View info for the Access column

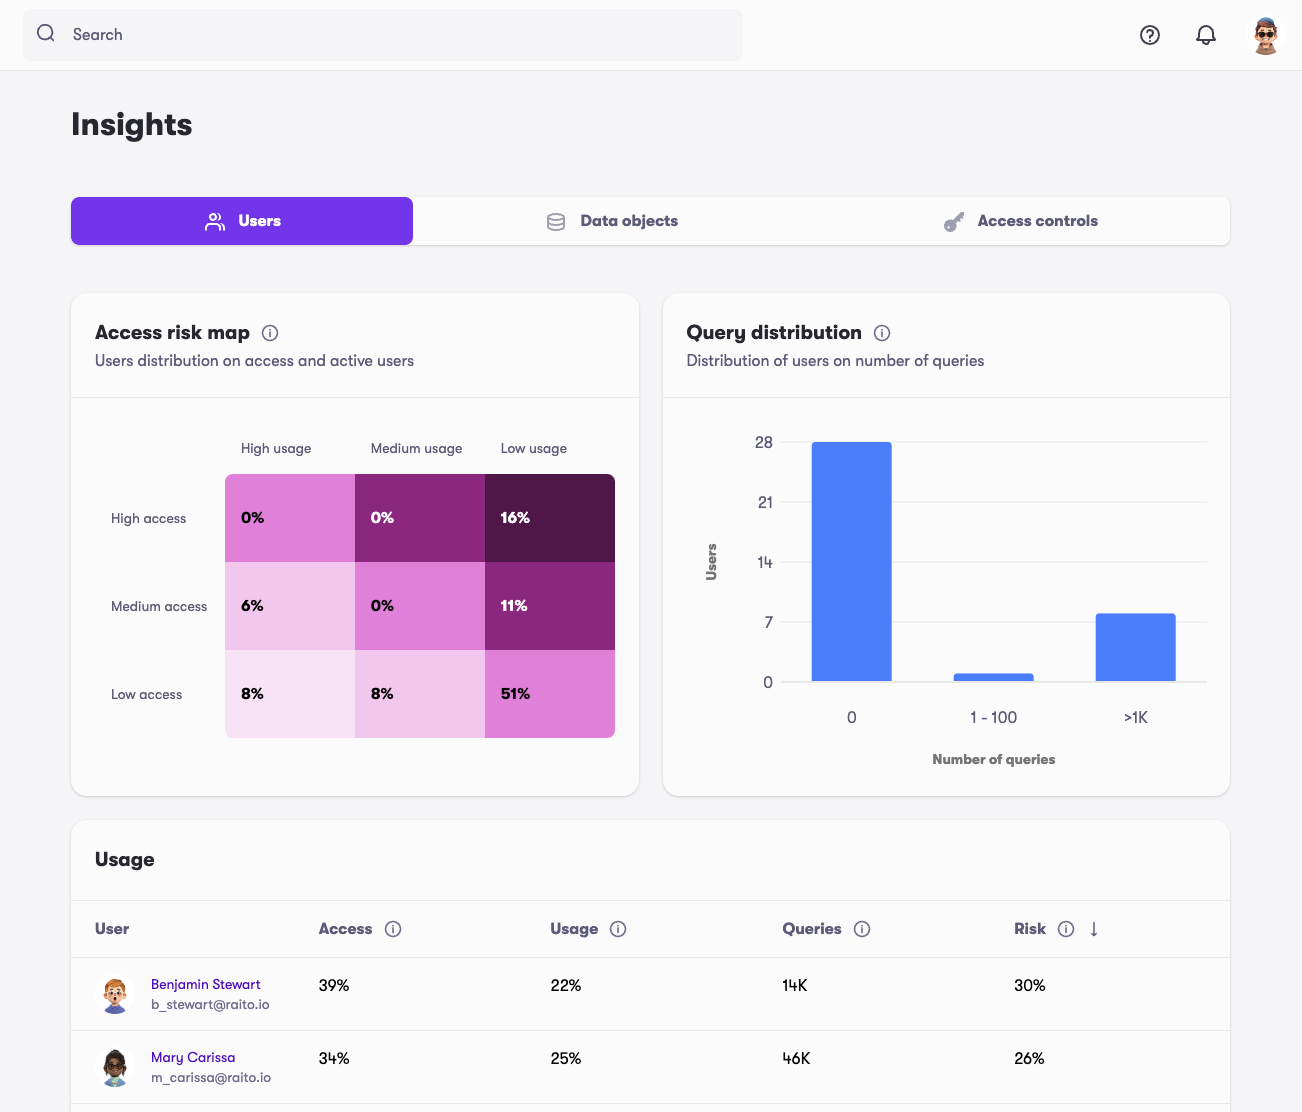tap(393, 929)
